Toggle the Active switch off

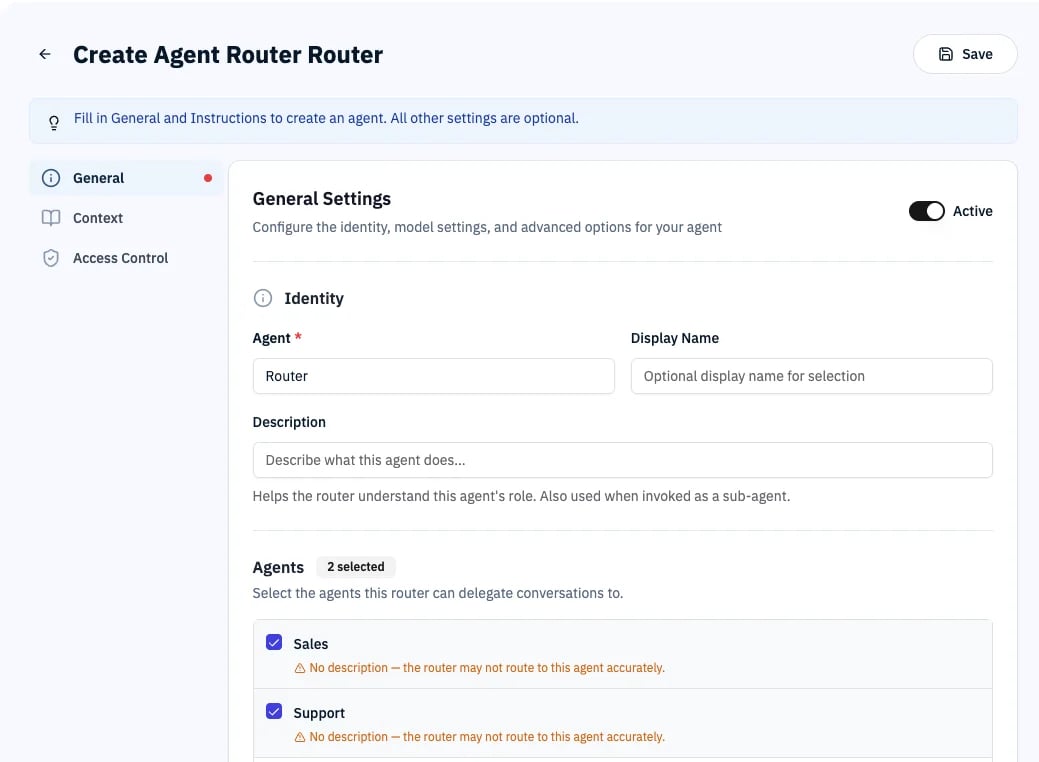(x=926, y=211)
